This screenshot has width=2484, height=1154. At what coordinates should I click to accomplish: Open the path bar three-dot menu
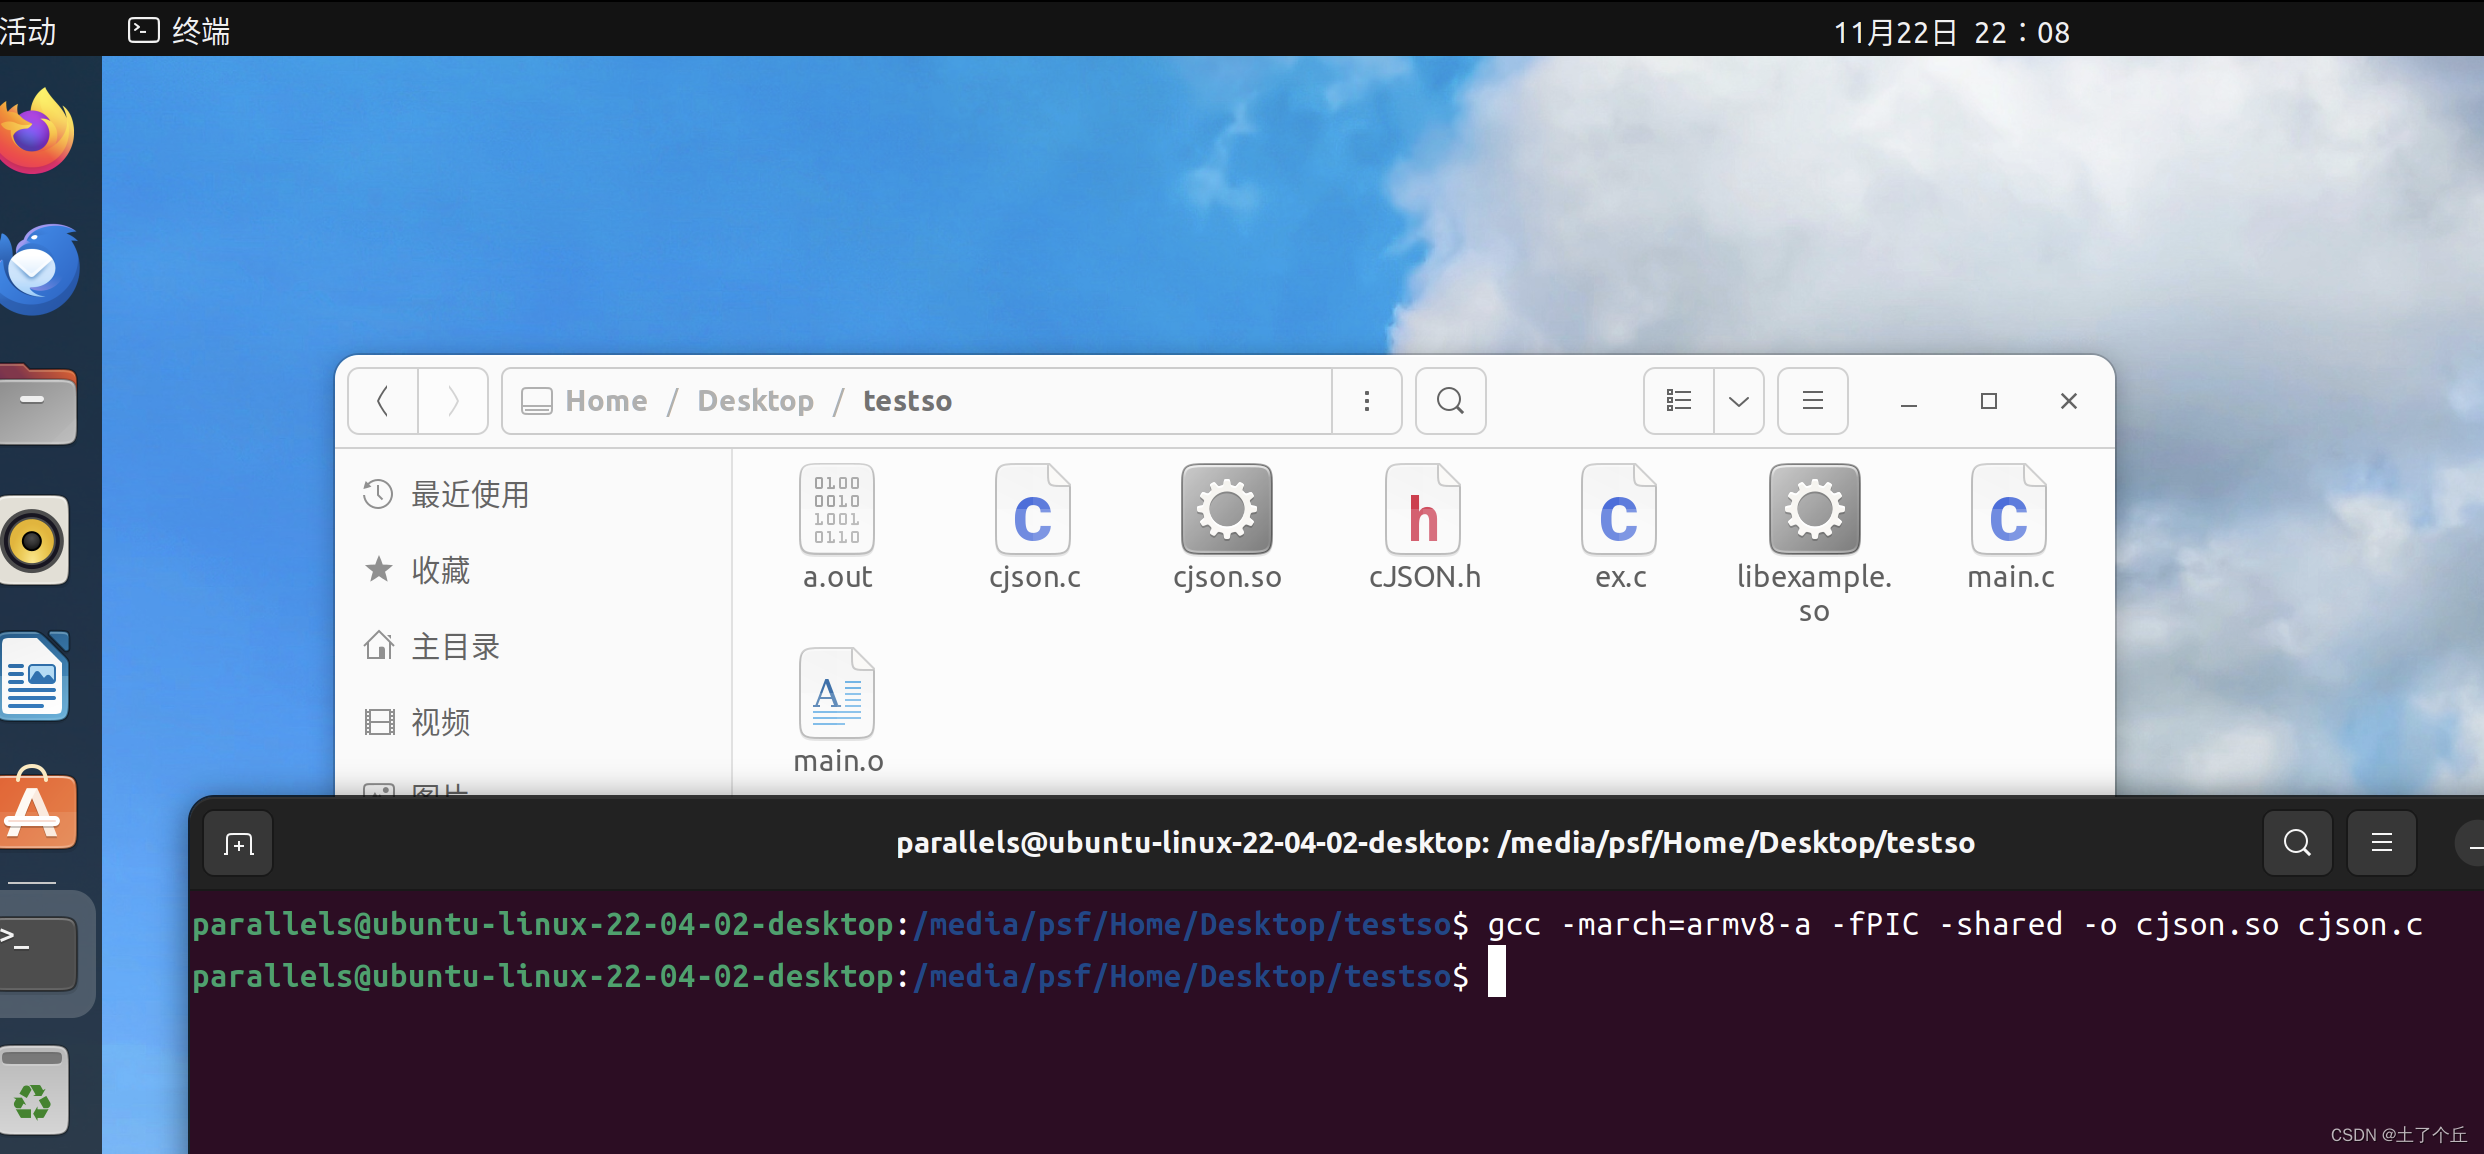[1367, 401]
